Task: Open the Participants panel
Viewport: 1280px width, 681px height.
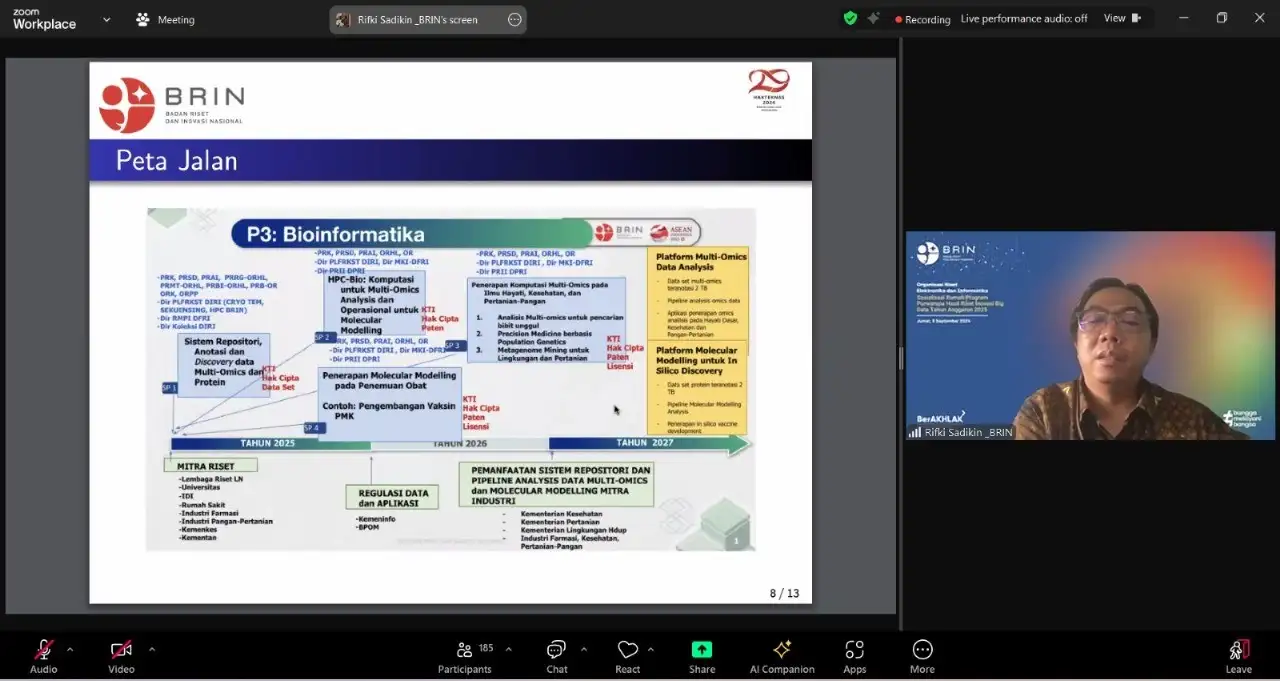Action: point(465,655)
